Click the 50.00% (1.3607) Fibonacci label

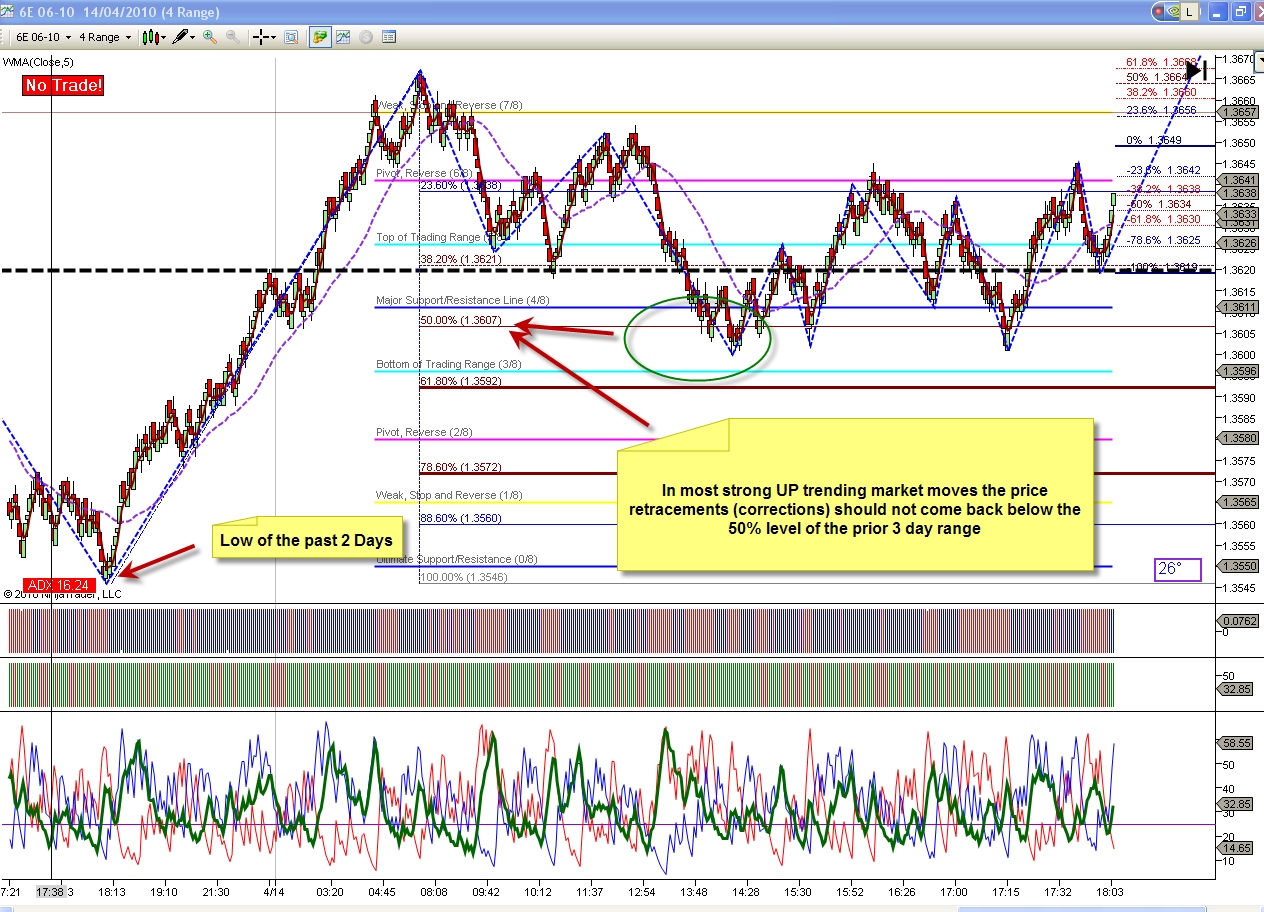click(x=461, y=320)
